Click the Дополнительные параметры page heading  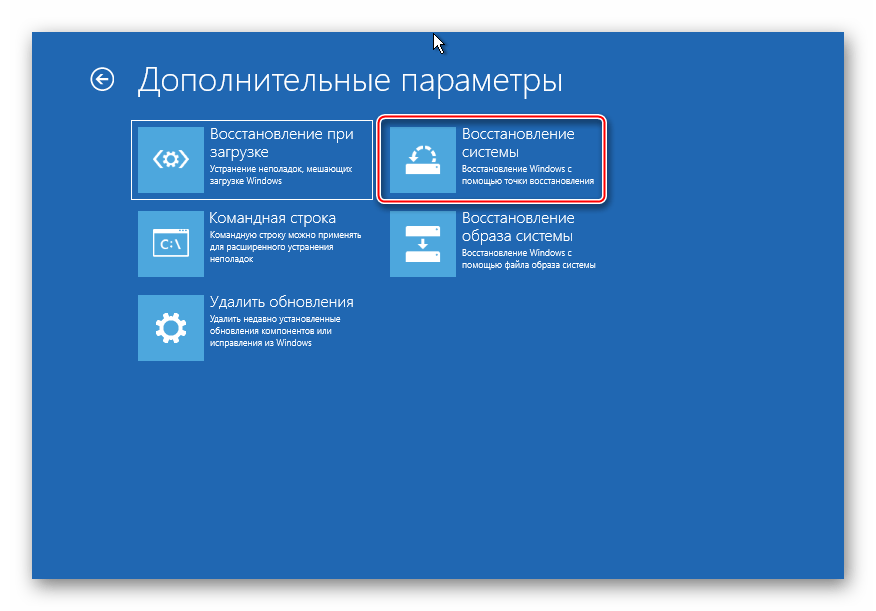[x=349, y=80]
